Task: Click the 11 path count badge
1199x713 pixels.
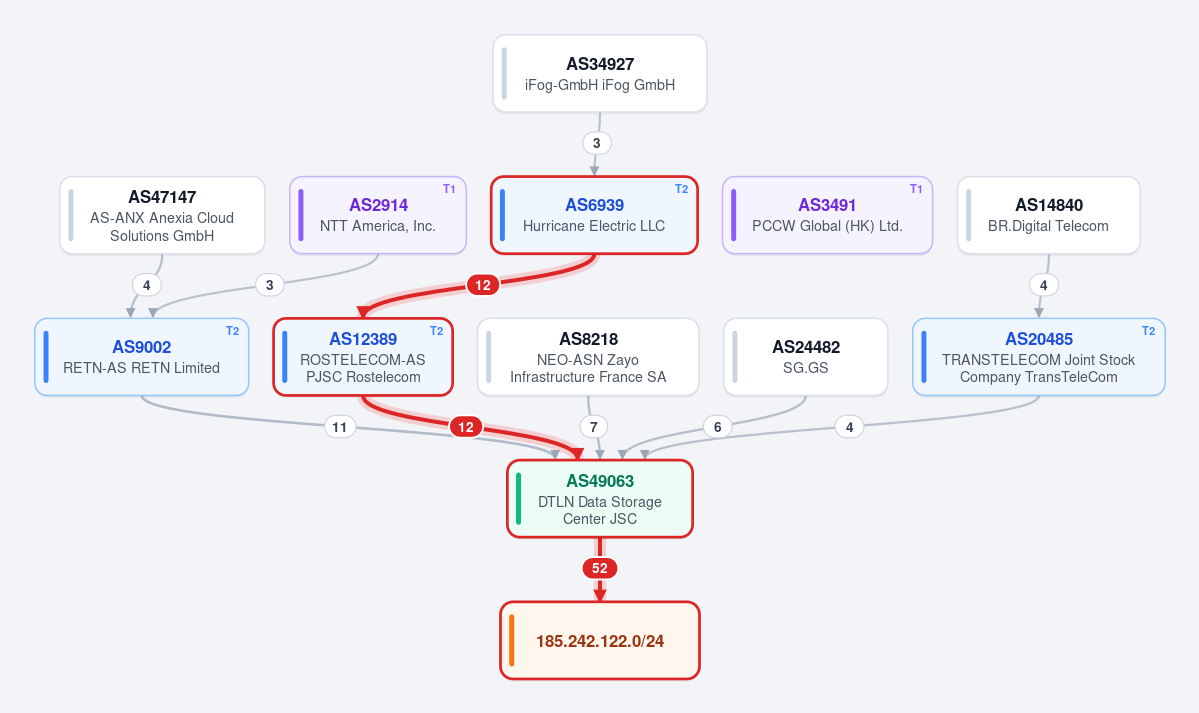Action: coord(340,427)
